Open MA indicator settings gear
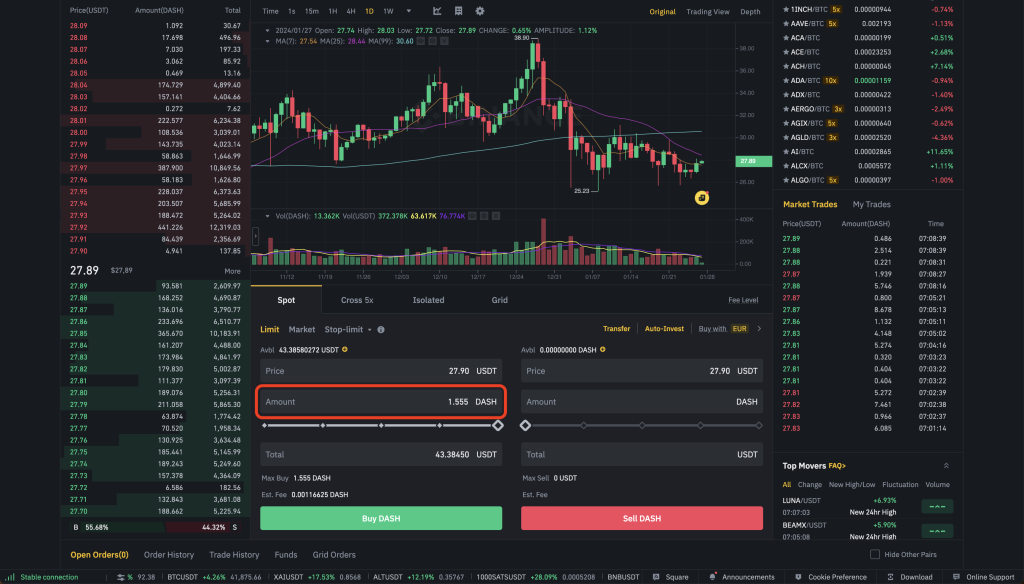1024x584 pixels. coord(432,41)
